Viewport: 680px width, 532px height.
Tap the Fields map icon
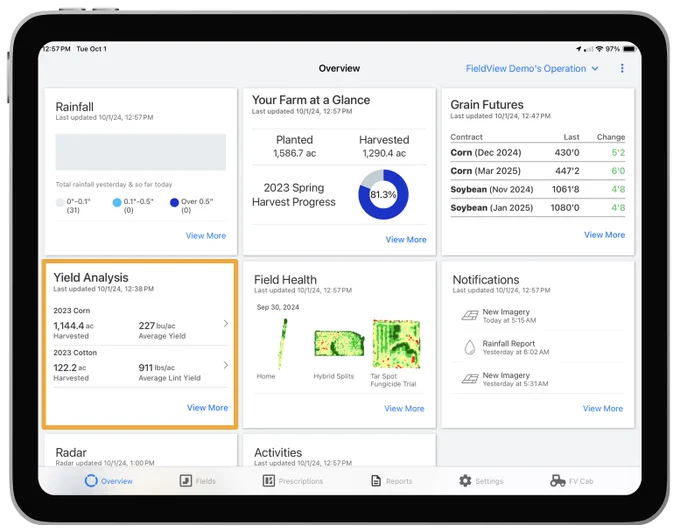click(x=186, y=481)
